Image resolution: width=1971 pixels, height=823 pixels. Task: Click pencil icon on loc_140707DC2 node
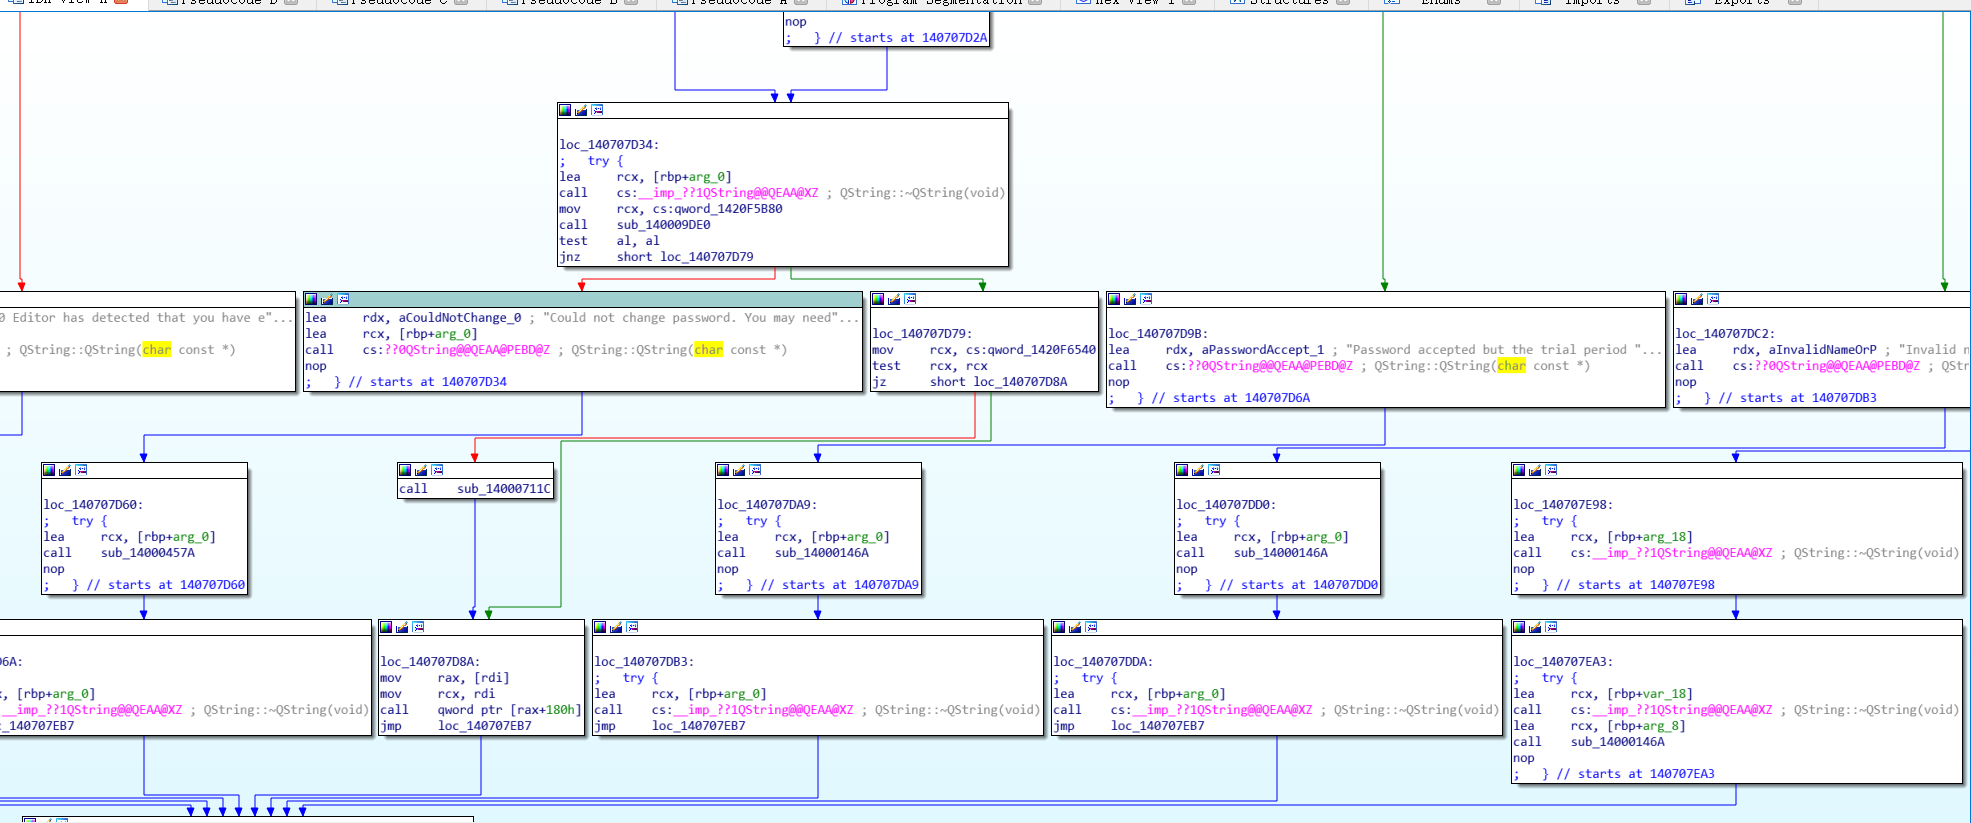(x=1697, y=299)
